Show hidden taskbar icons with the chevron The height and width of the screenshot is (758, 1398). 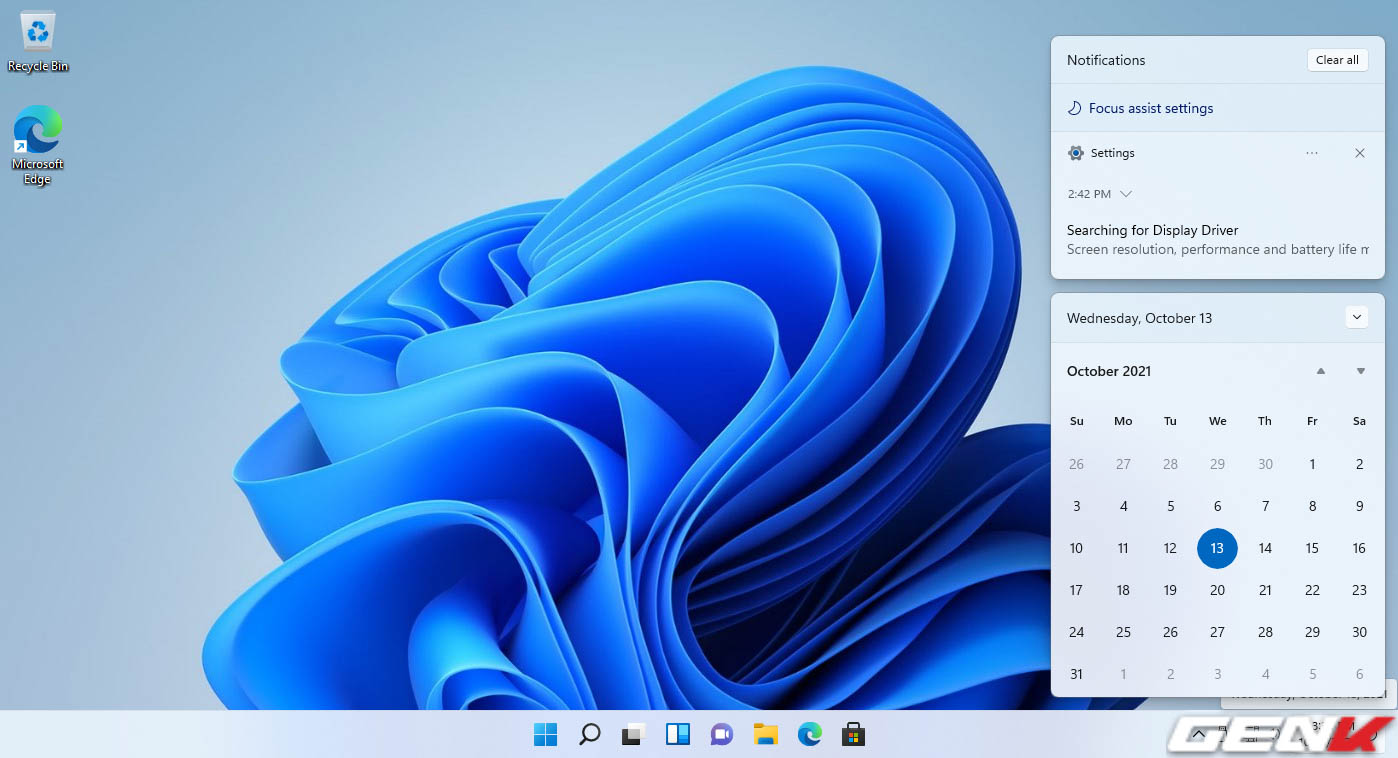tap(1197, 733)
